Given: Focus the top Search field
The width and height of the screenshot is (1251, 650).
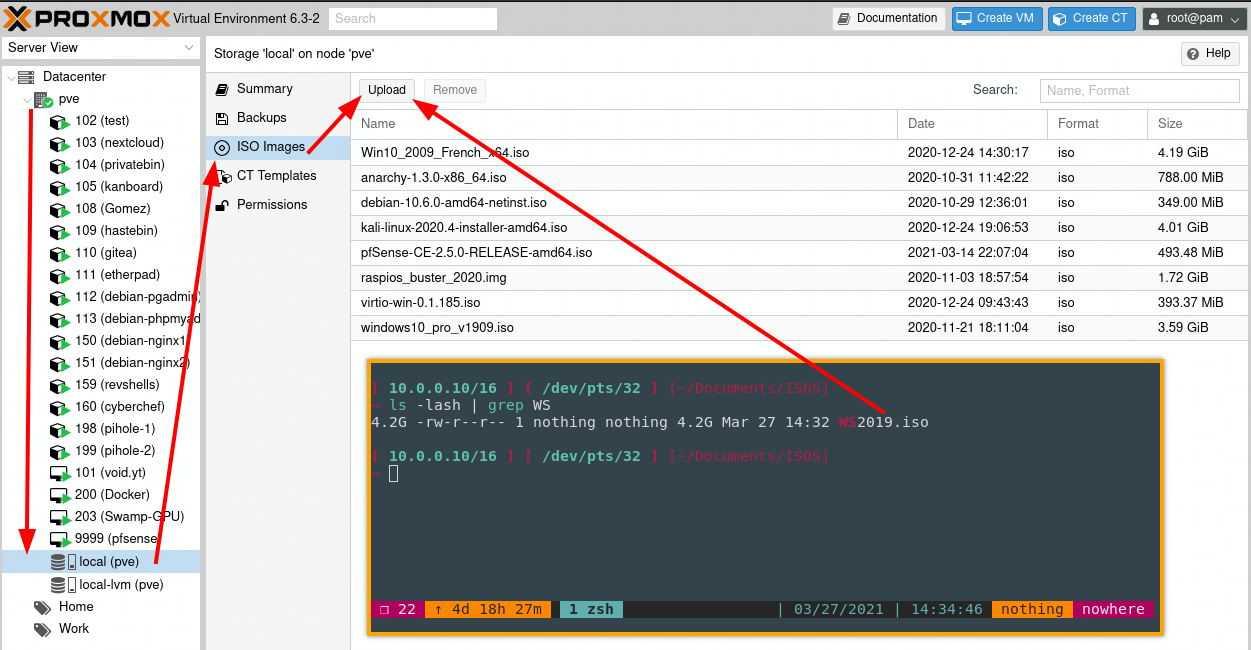Looking at the screenshot, I should click(413, 18).
